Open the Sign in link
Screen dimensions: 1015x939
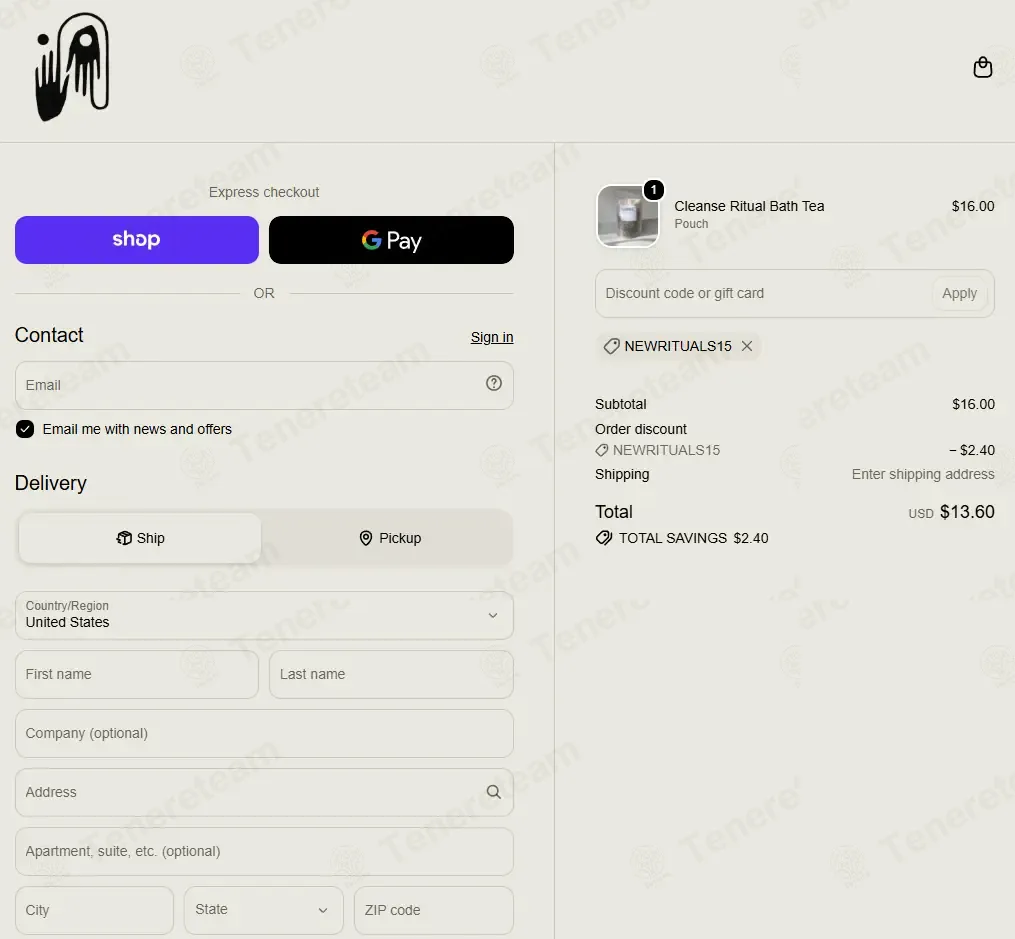pyautogui.click(x=492, y=337)
